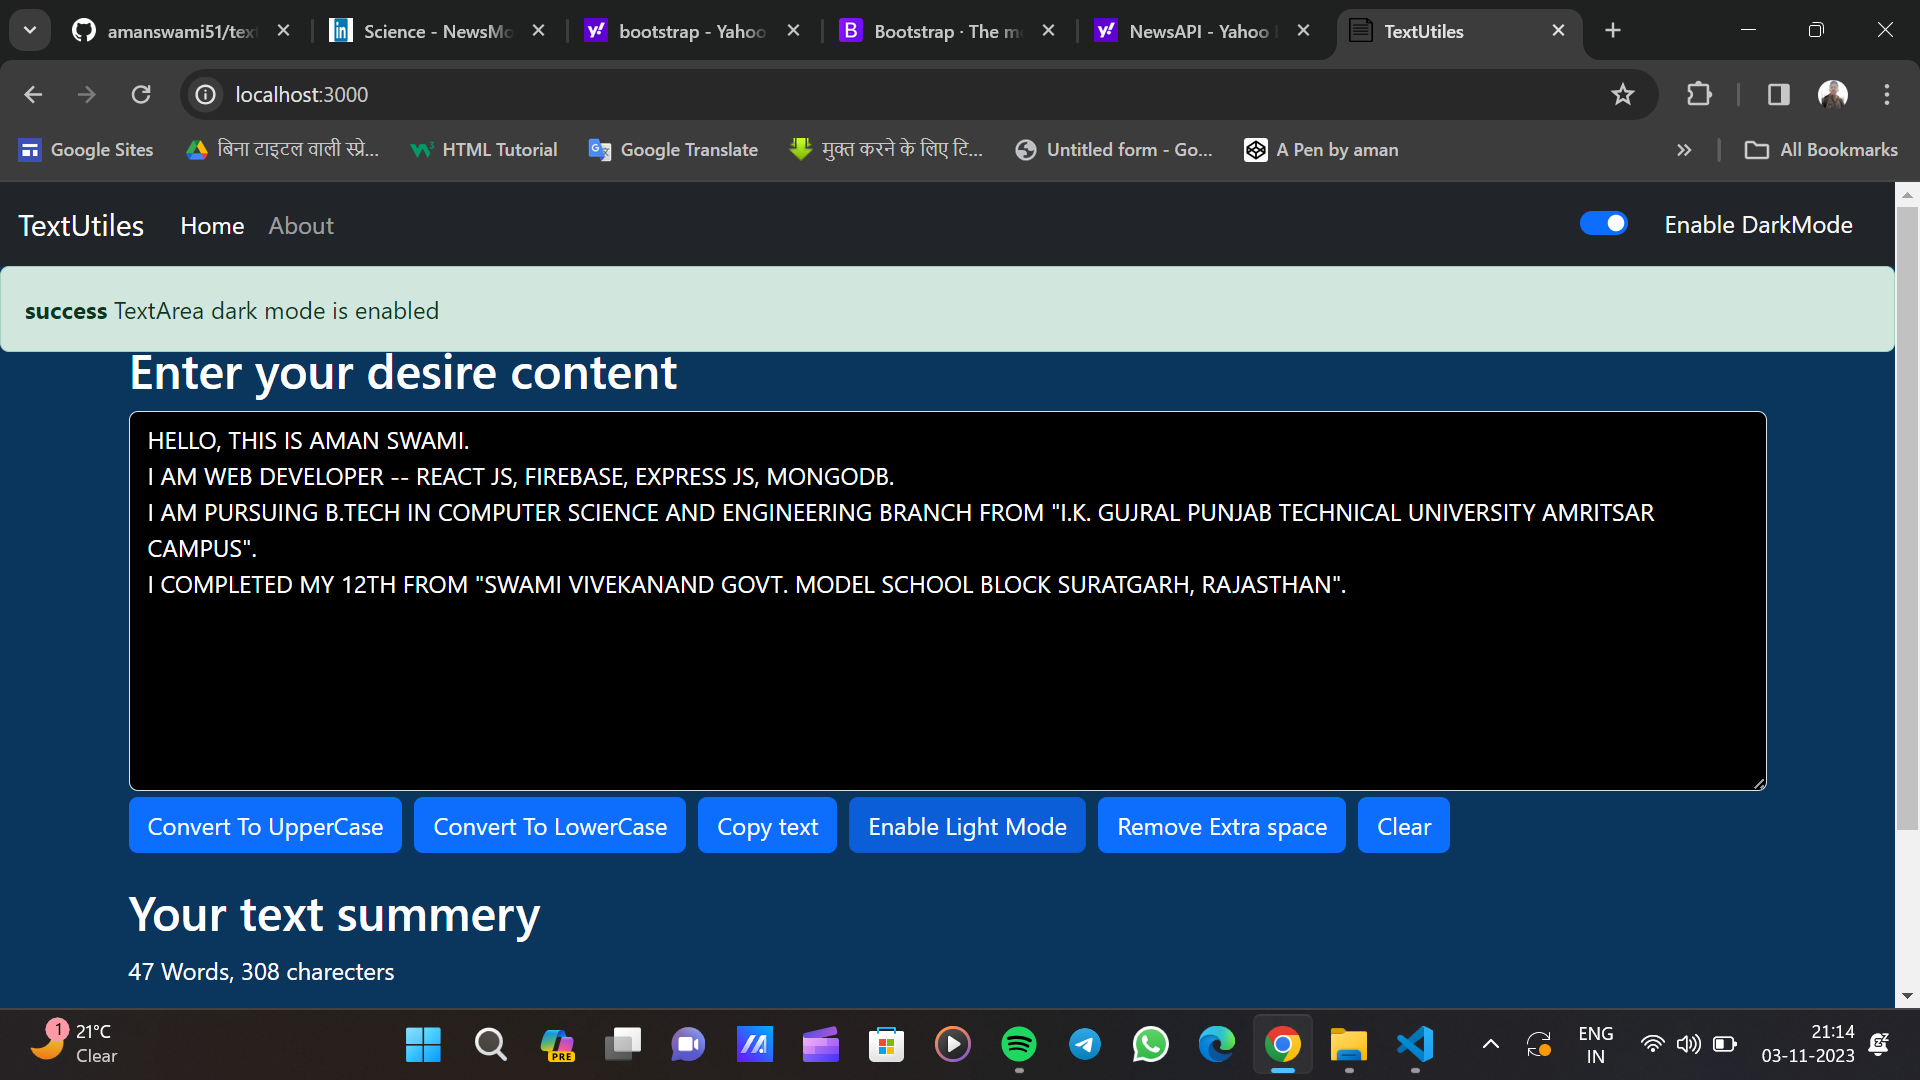Open a new tab with plus button
Viewport: 1920px width, 1080px height.
[x=1612, y=31]
